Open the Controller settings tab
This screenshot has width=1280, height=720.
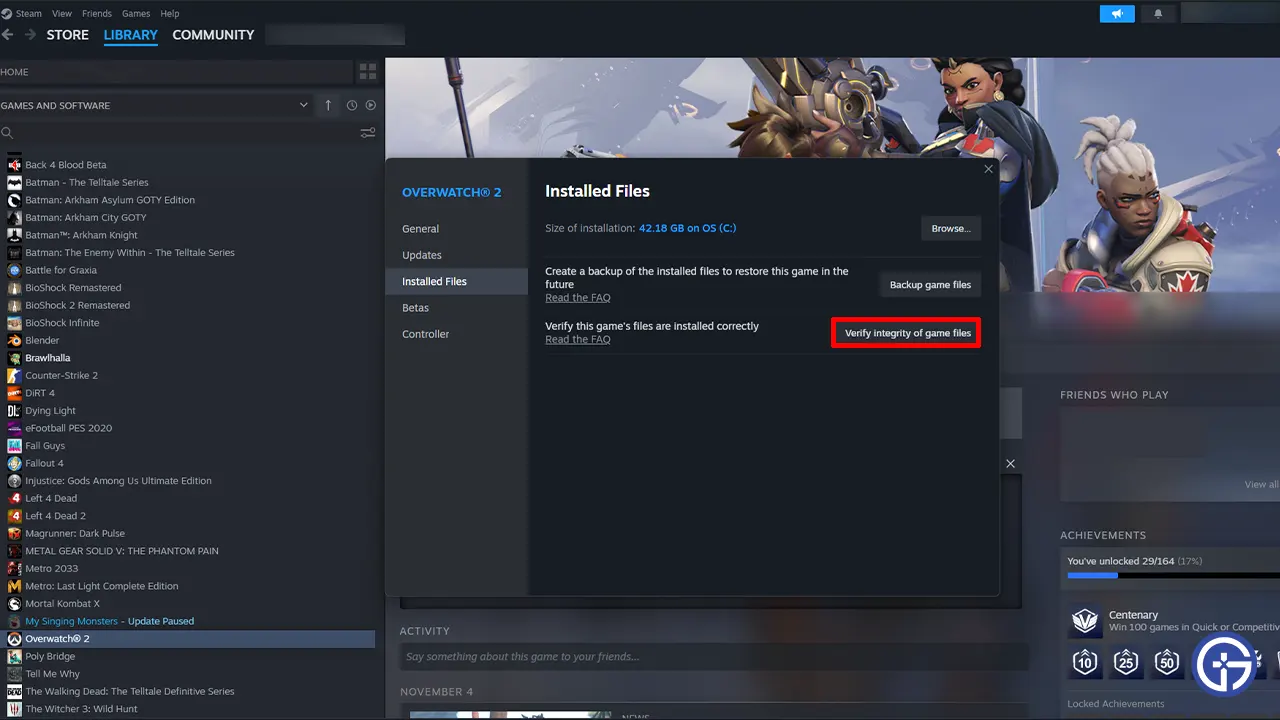pyautogui.click(x=425, y=334)
